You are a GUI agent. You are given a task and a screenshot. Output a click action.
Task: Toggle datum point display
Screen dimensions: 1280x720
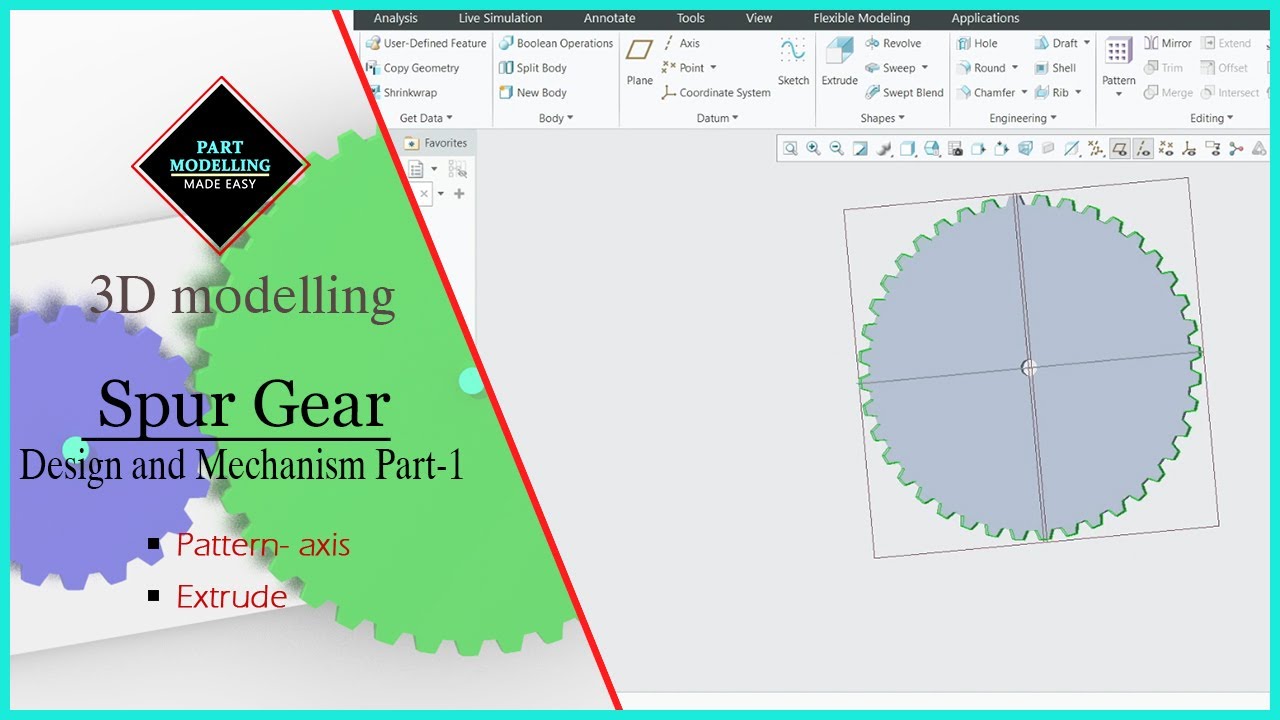pyautogui.click(x=1166, y=149)
